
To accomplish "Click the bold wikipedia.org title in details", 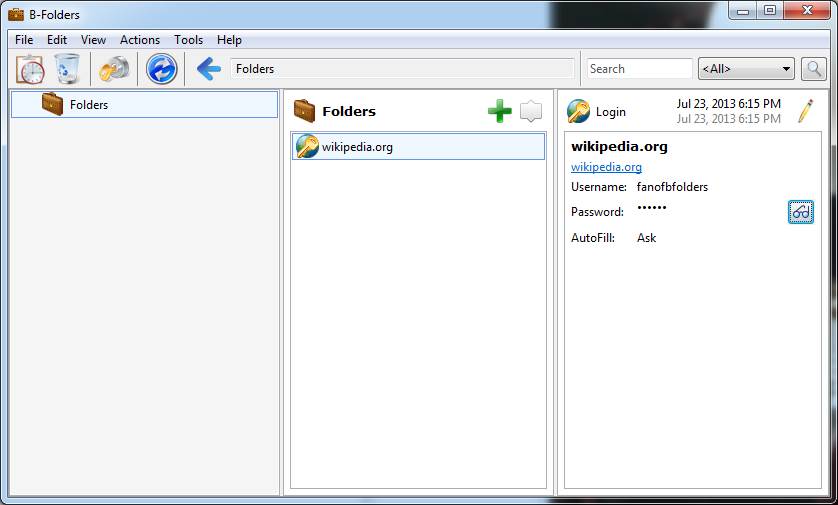I will 619,146.
